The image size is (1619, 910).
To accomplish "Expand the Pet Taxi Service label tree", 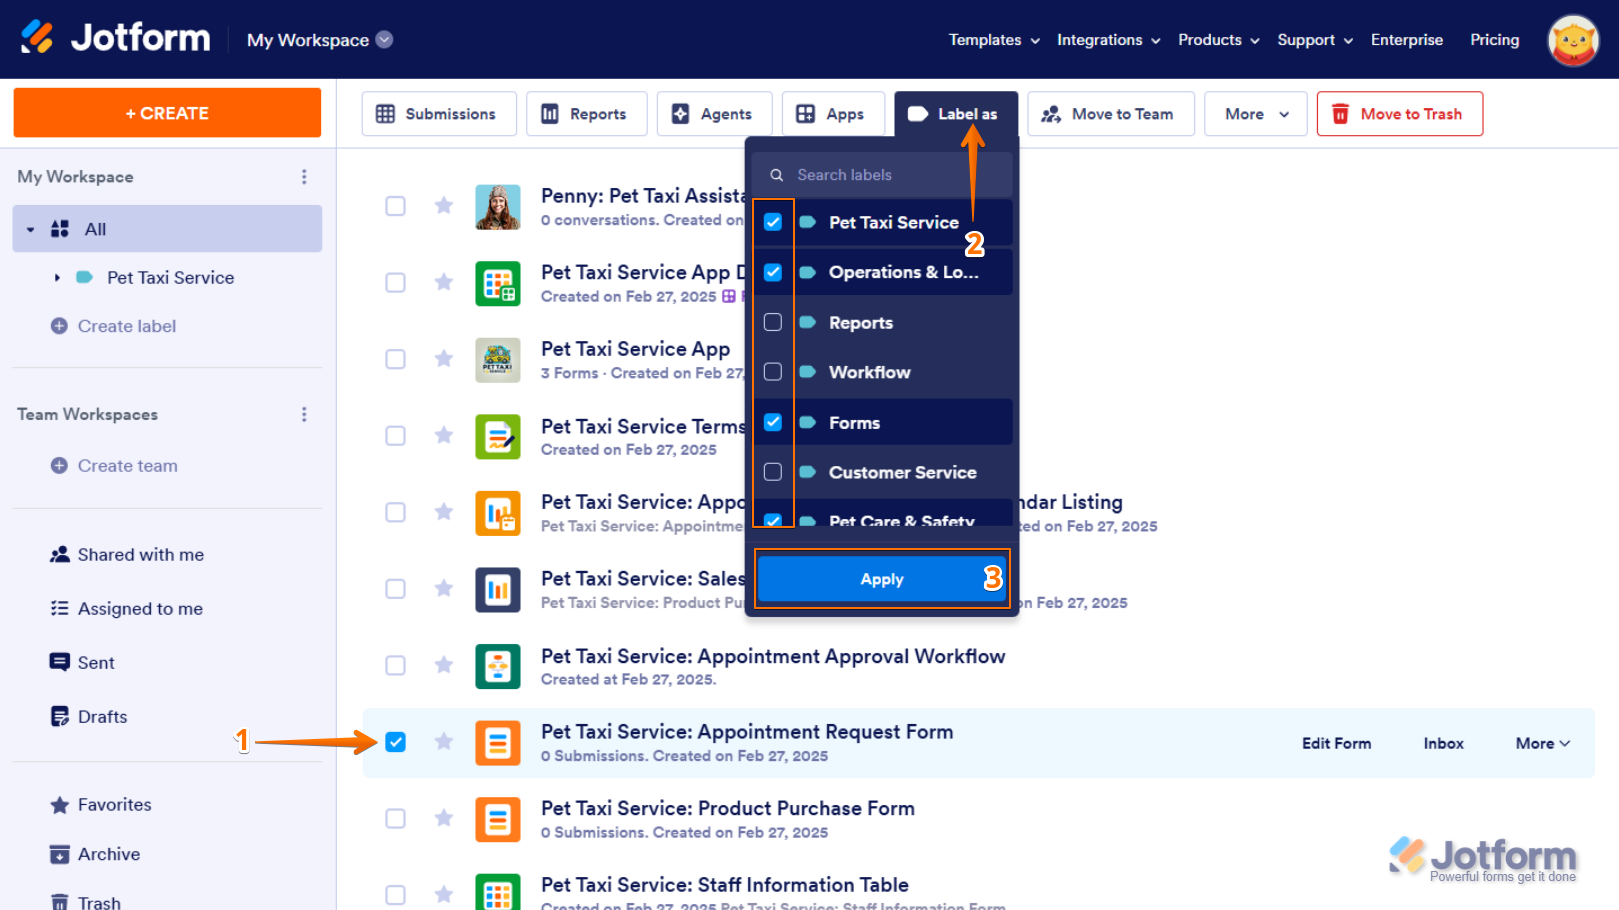I will pyautogui.click(x=57, y=278).
